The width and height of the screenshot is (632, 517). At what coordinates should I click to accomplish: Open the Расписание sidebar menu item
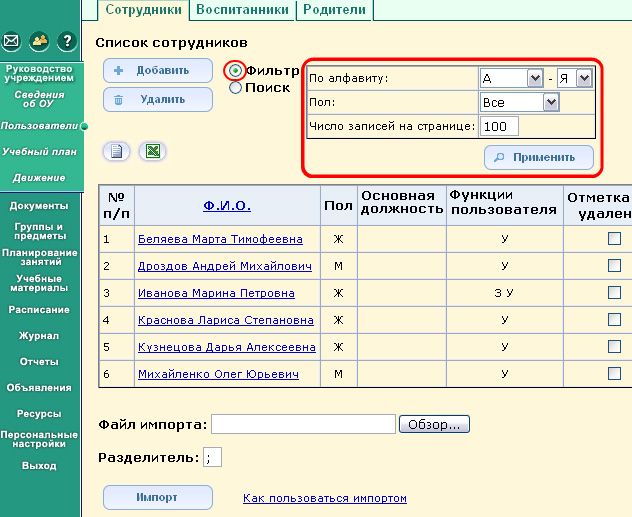pos(40,310)
